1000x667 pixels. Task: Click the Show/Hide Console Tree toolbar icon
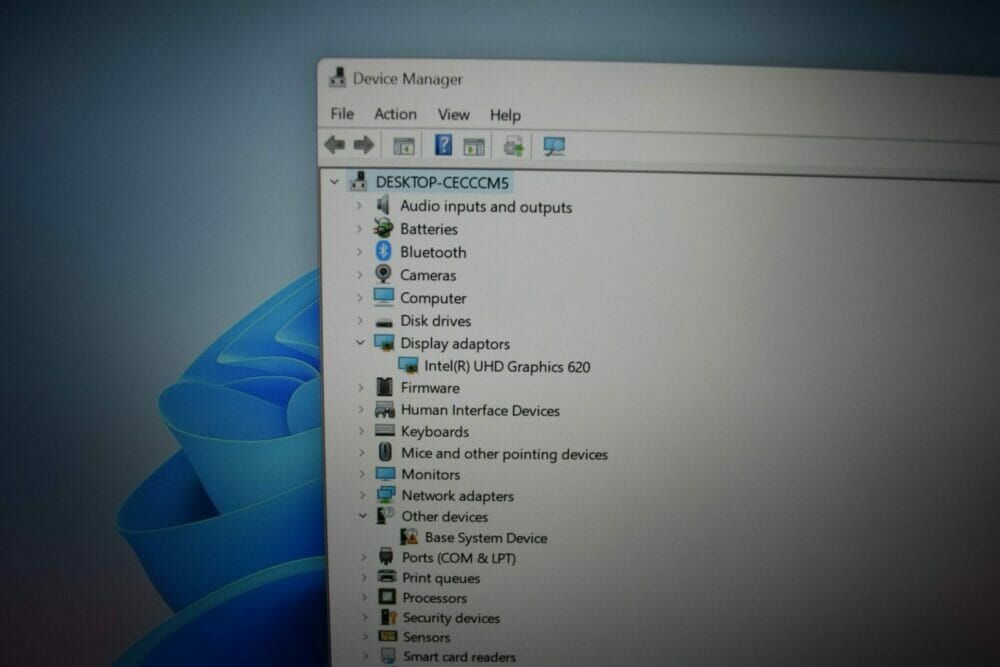(x=404, y=146)
